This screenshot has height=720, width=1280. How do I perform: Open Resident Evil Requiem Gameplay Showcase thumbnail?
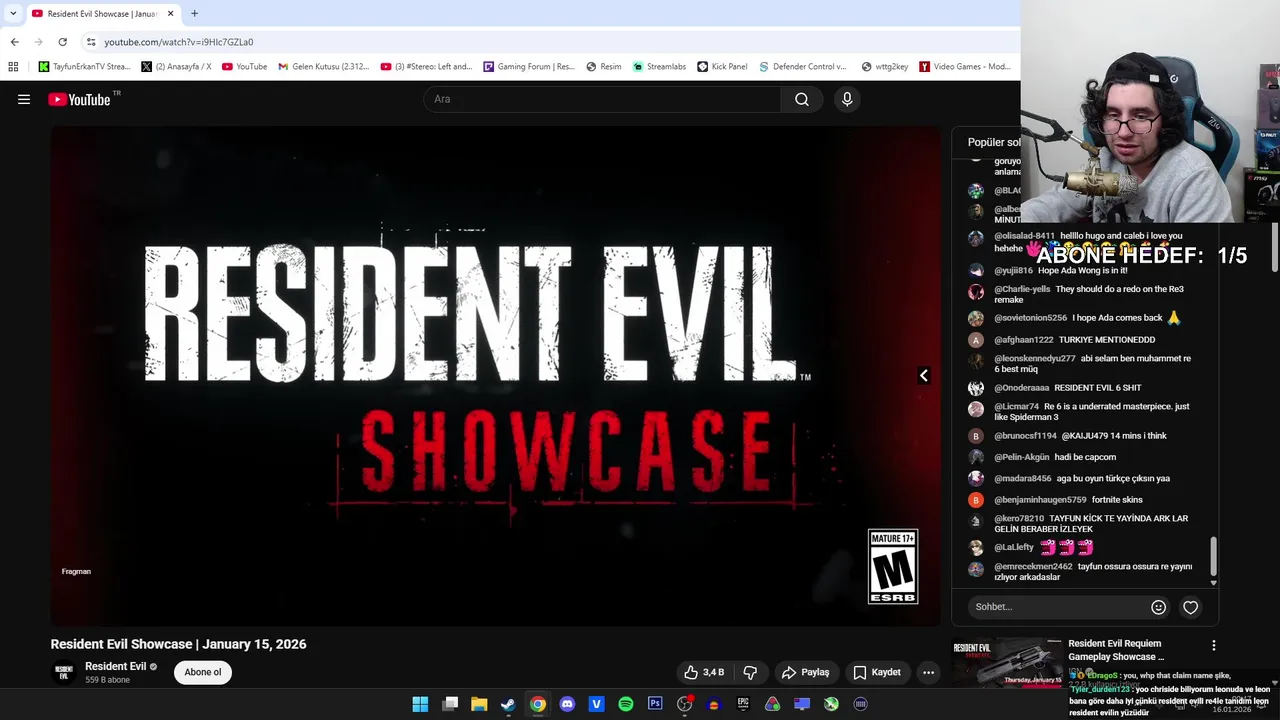click(1007, 664)
